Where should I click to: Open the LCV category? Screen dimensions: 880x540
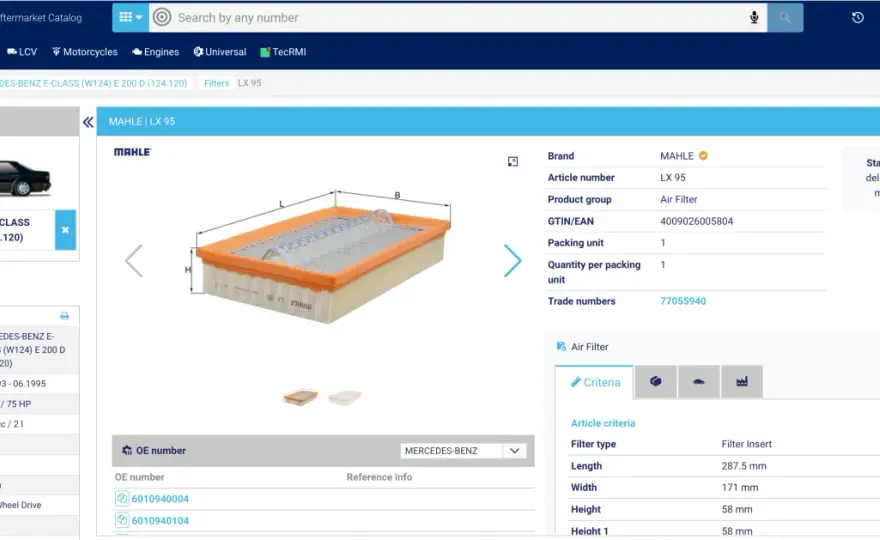click(x=22, y=52)
